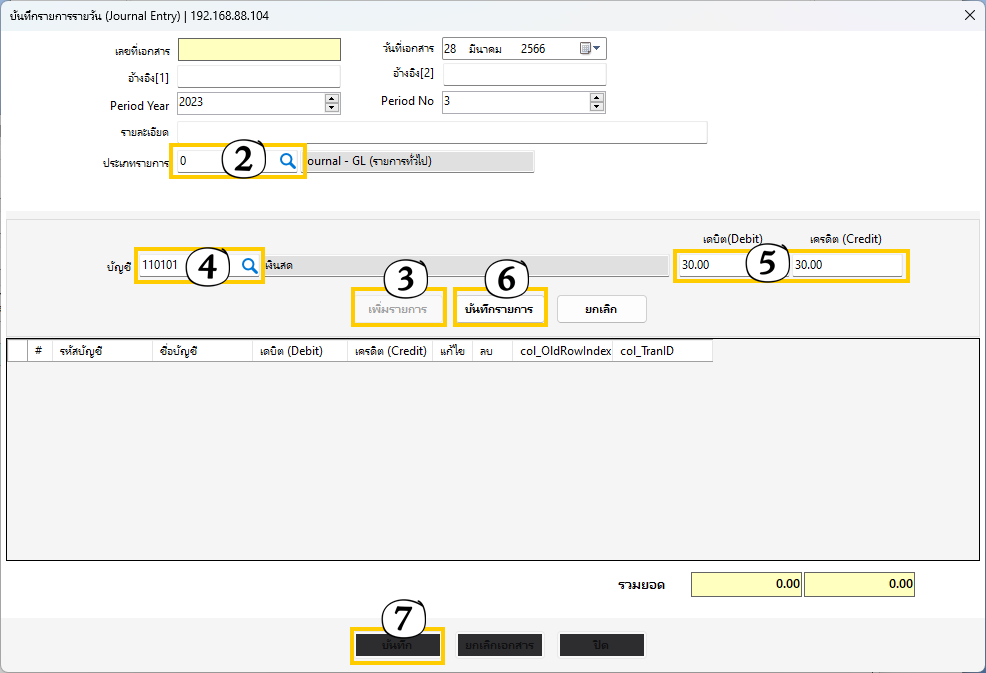Click the ยกเลิกเอกสาร button at the bottom
This screenshot has height=673, width=986.
point(499,646)
